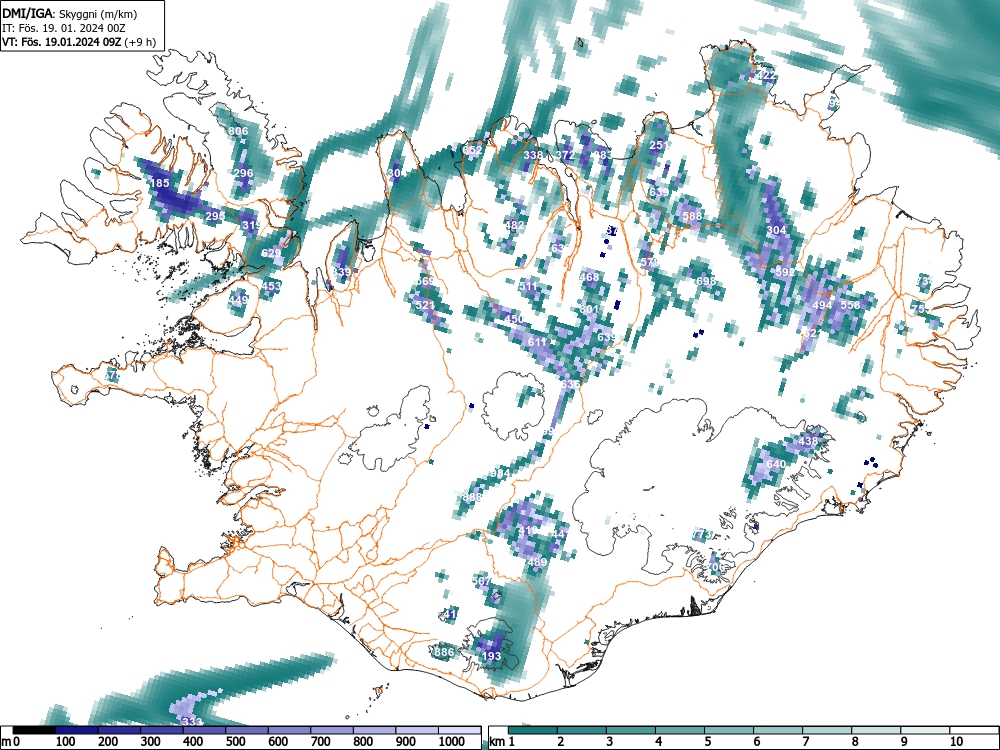Image resolution: width=1000 pixels, height=750 pixels.
Task: Click the number 569 on the map
Action: tap(425, 281)
